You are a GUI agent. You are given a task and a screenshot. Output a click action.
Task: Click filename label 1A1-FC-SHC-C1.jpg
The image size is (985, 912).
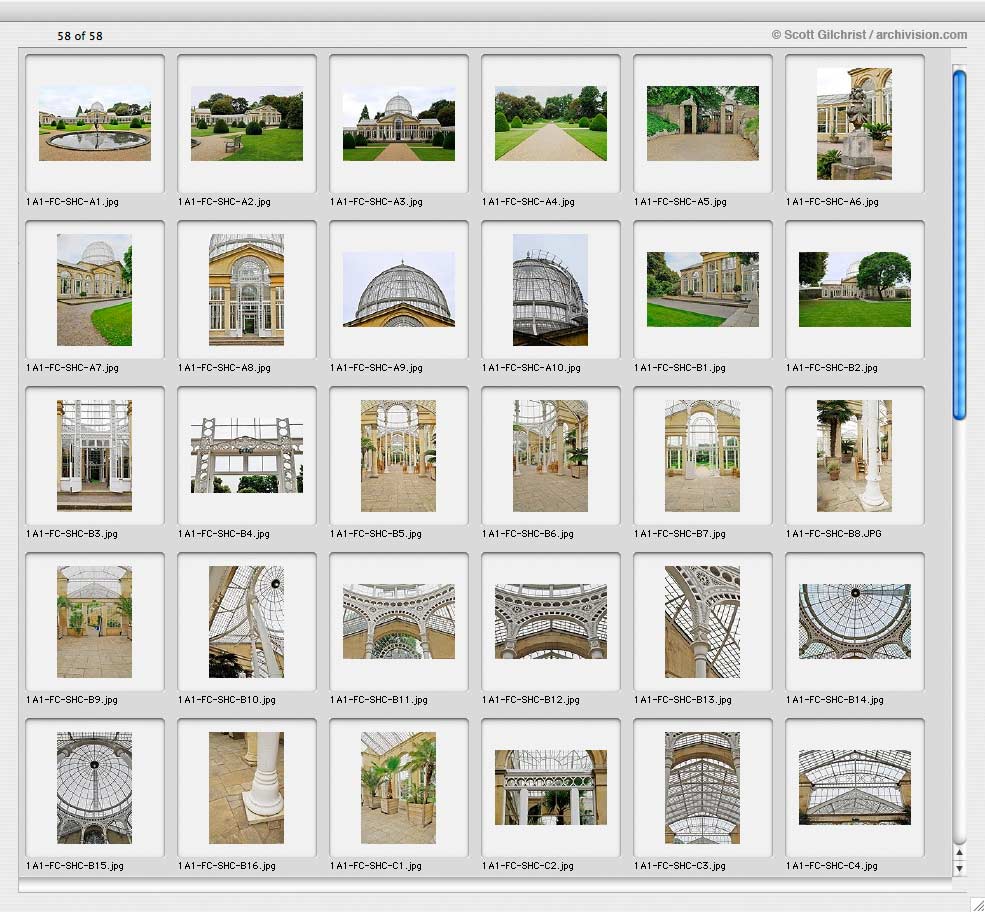click(376, 865)
